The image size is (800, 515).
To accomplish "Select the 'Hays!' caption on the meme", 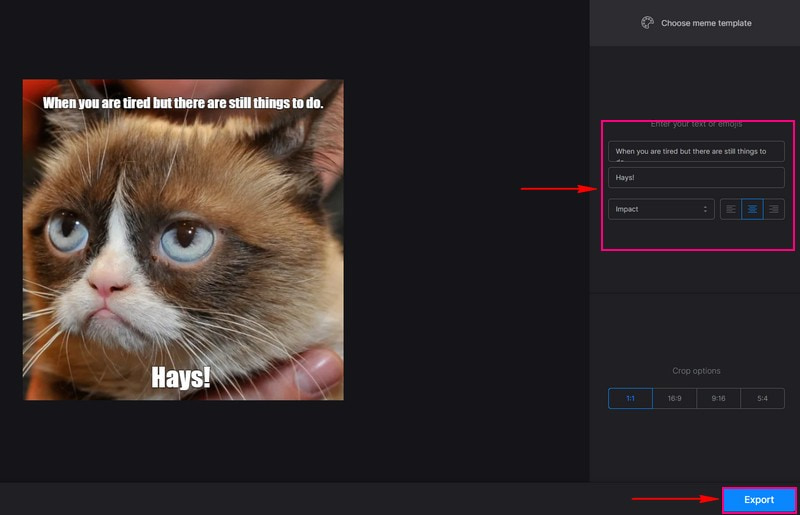I will point(181,376).
